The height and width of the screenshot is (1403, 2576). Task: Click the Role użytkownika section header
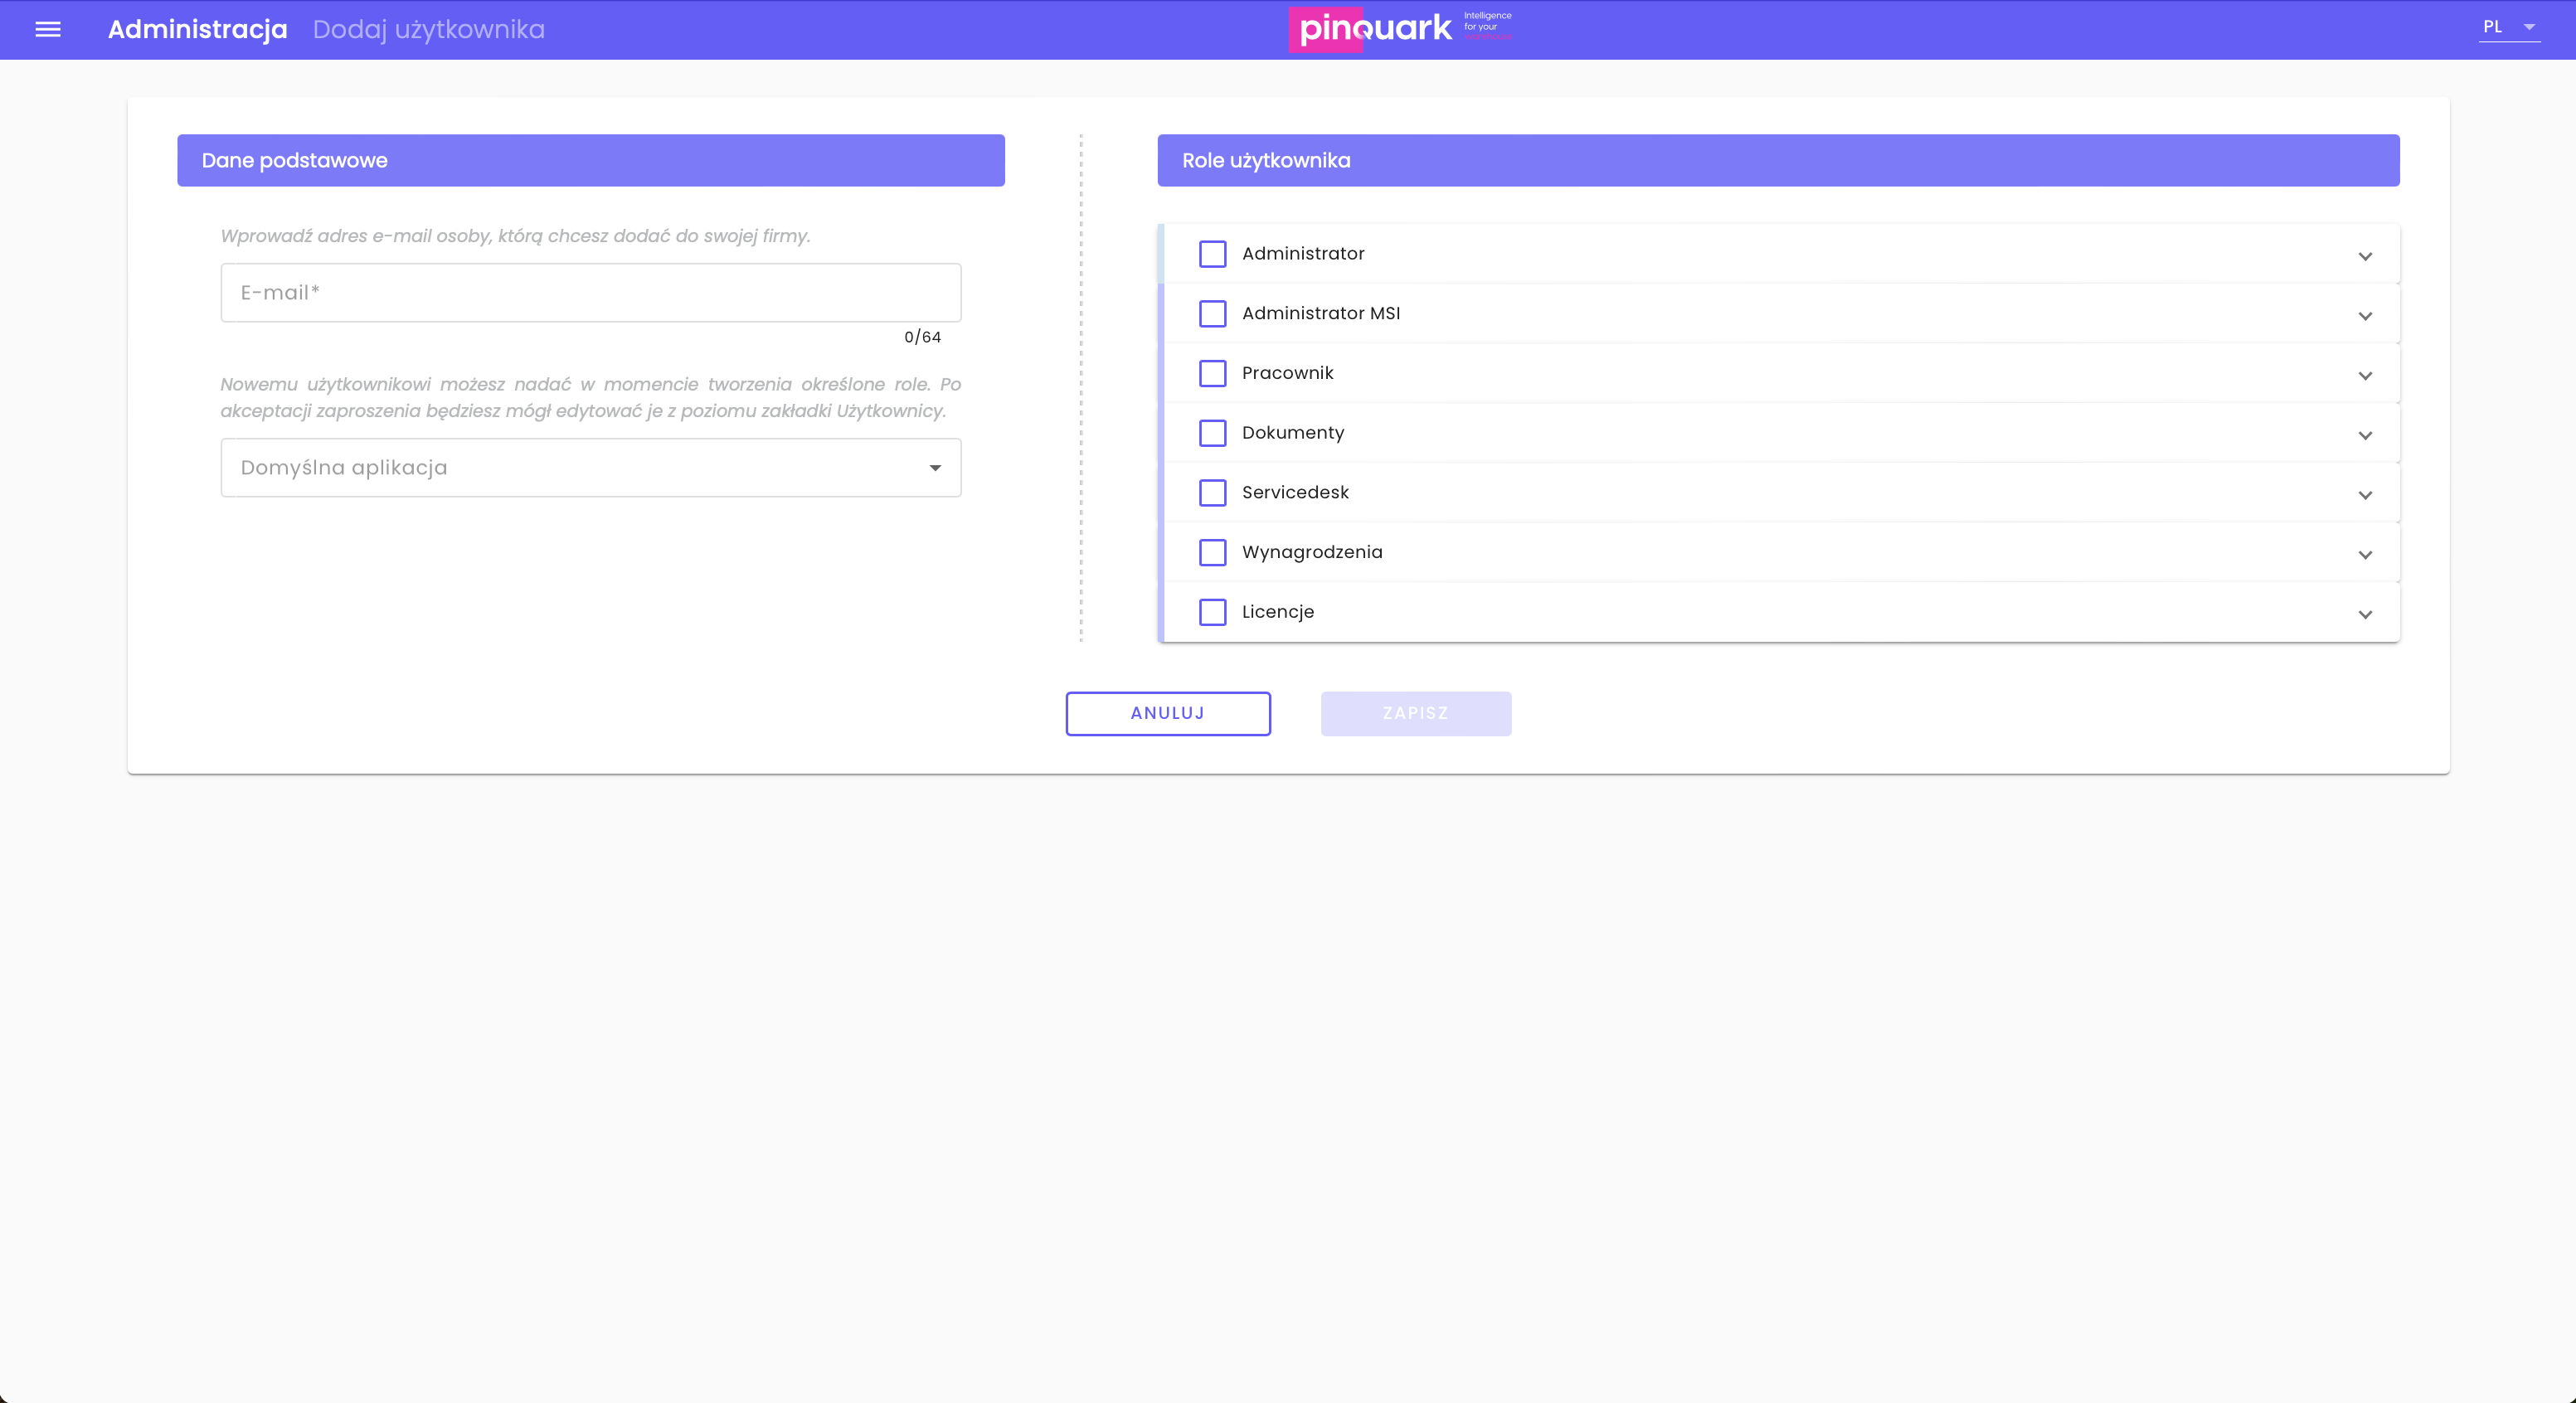[x=1778, y=160]
